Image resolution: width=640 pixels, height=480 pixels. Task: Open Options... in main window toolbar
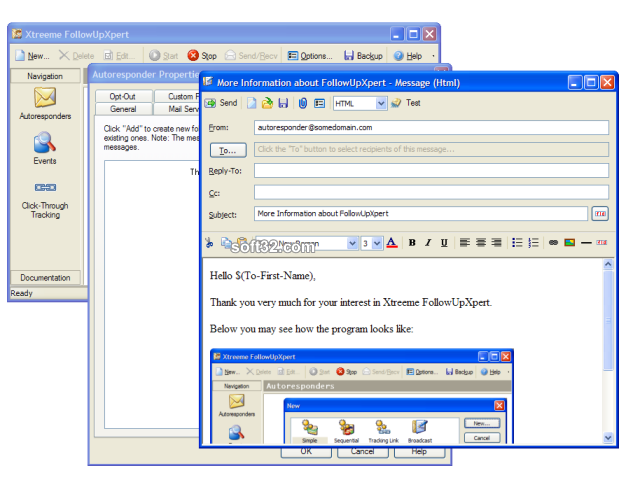[x=310, y=56]
